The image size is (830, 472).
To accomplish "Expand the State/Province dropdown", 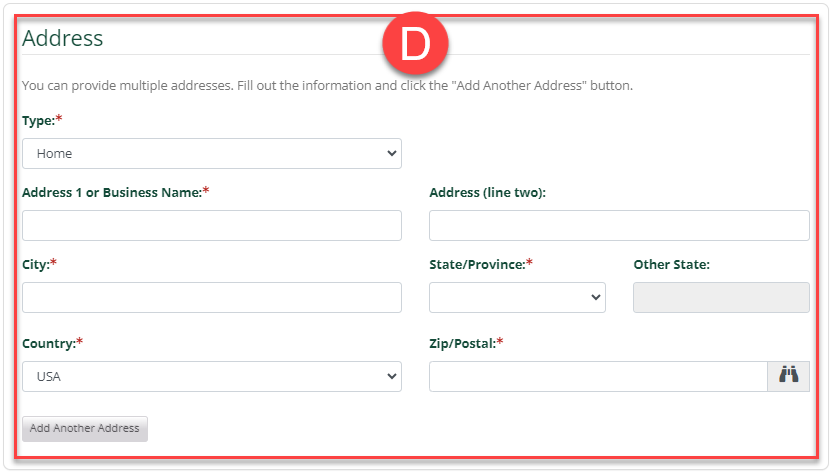I will point(517,297).
